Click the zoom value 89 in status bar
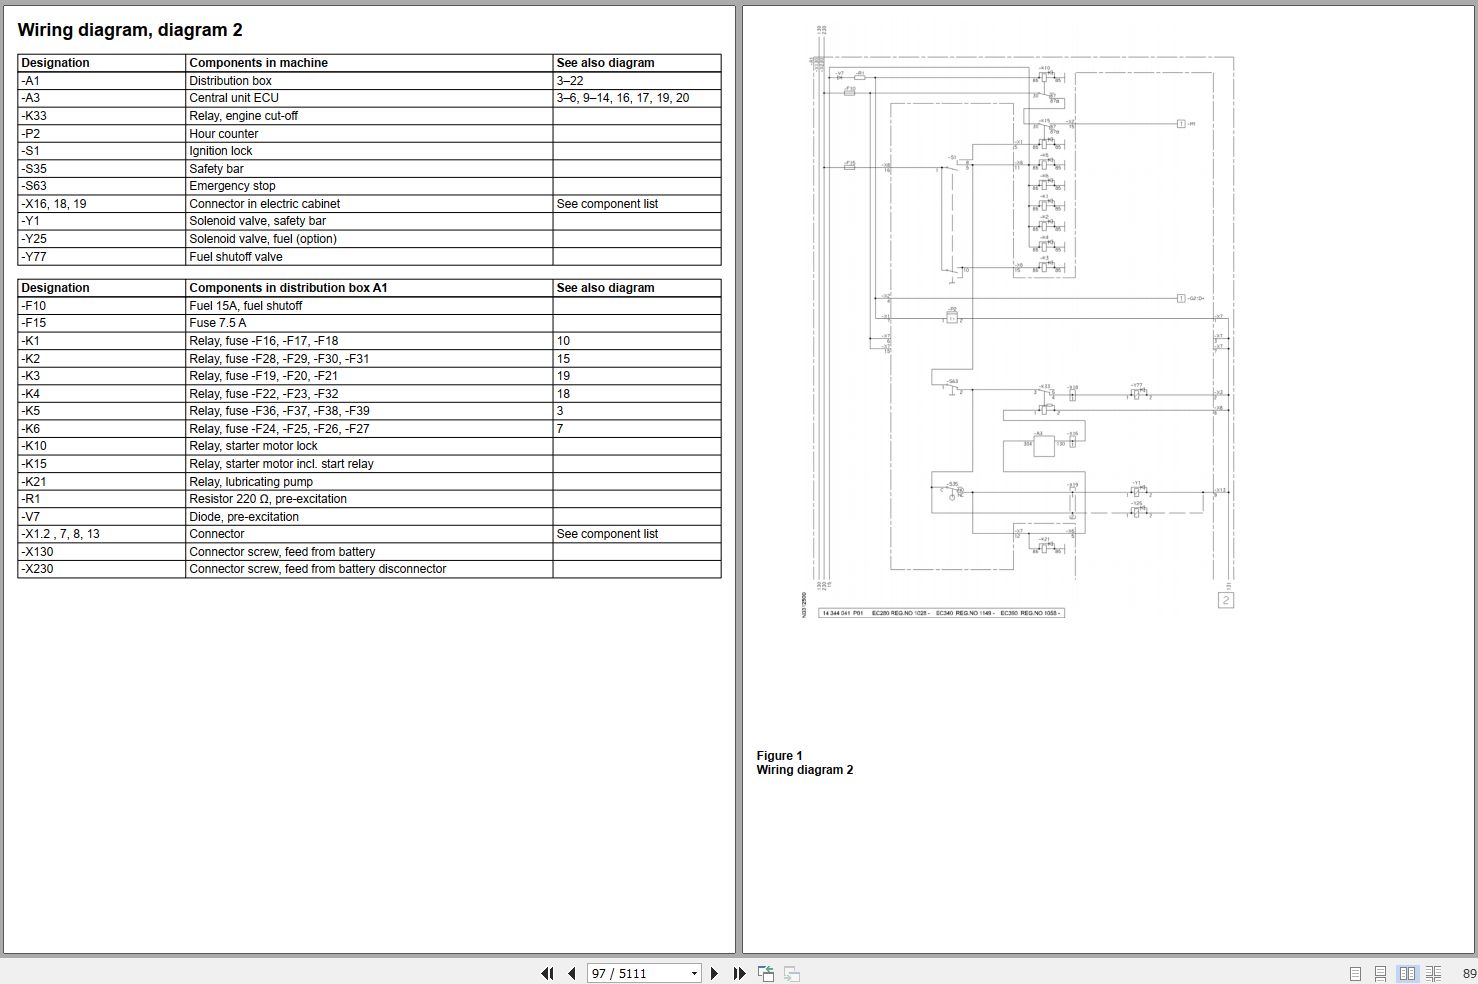This screenshot has width=1478, height=984. click(1469, 974)
